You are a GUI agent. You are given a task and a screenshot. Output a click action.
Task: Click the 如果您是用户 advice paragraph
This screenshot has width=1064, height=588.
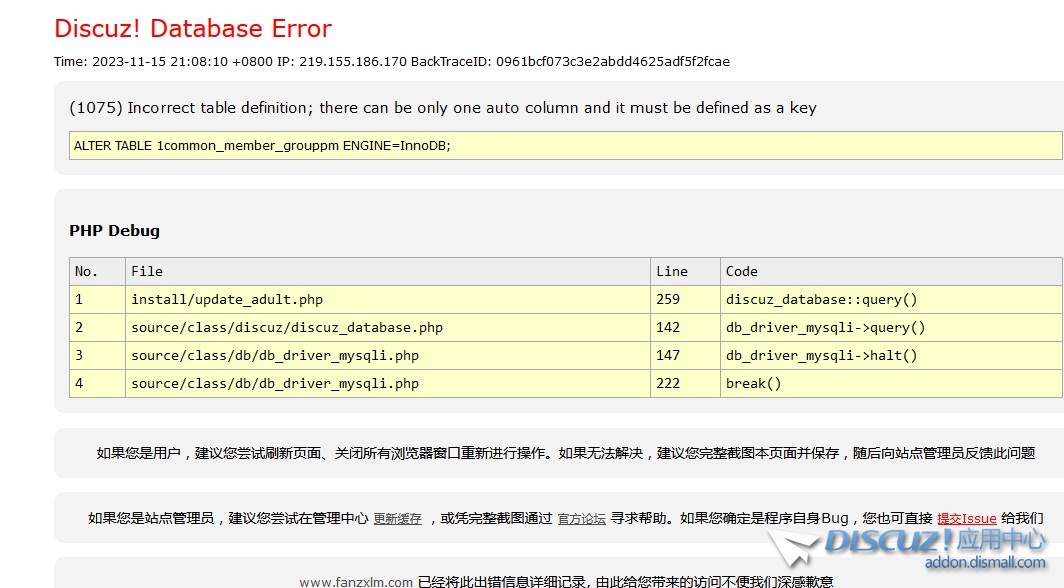566,453
